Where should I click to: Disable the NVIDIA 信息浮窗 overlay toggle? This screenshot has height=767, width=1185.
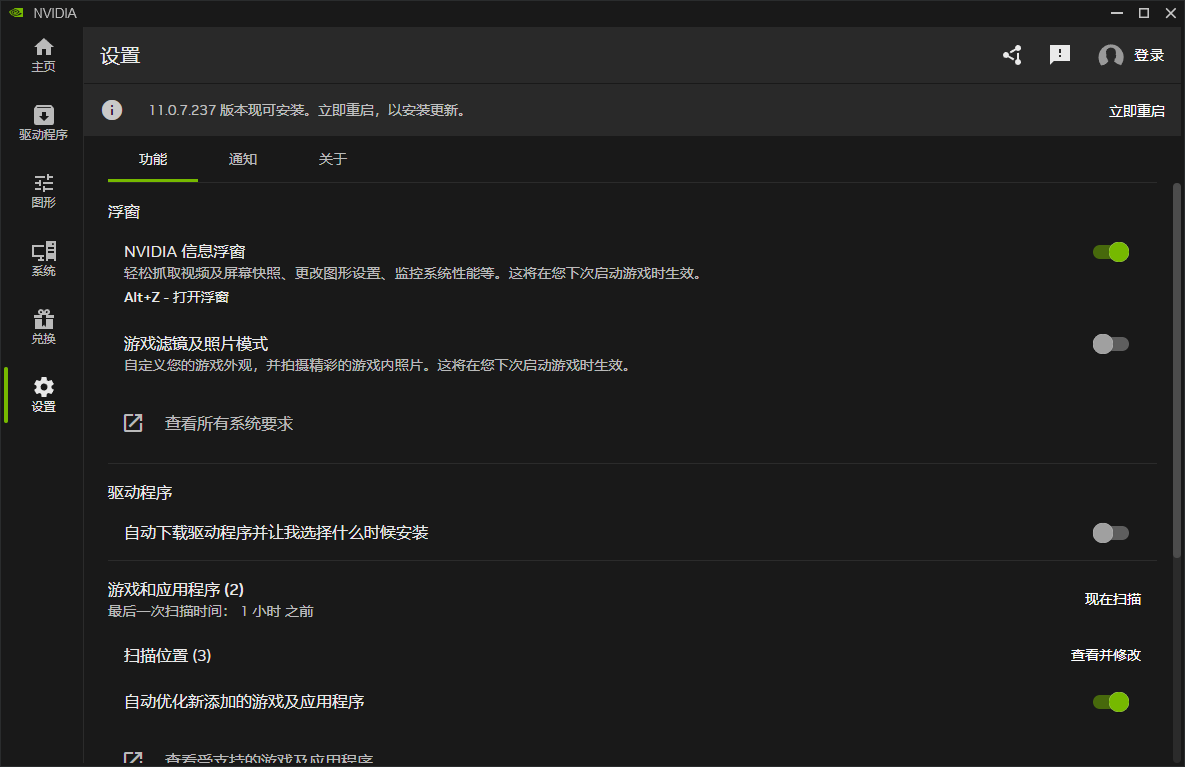(1110, 252)
